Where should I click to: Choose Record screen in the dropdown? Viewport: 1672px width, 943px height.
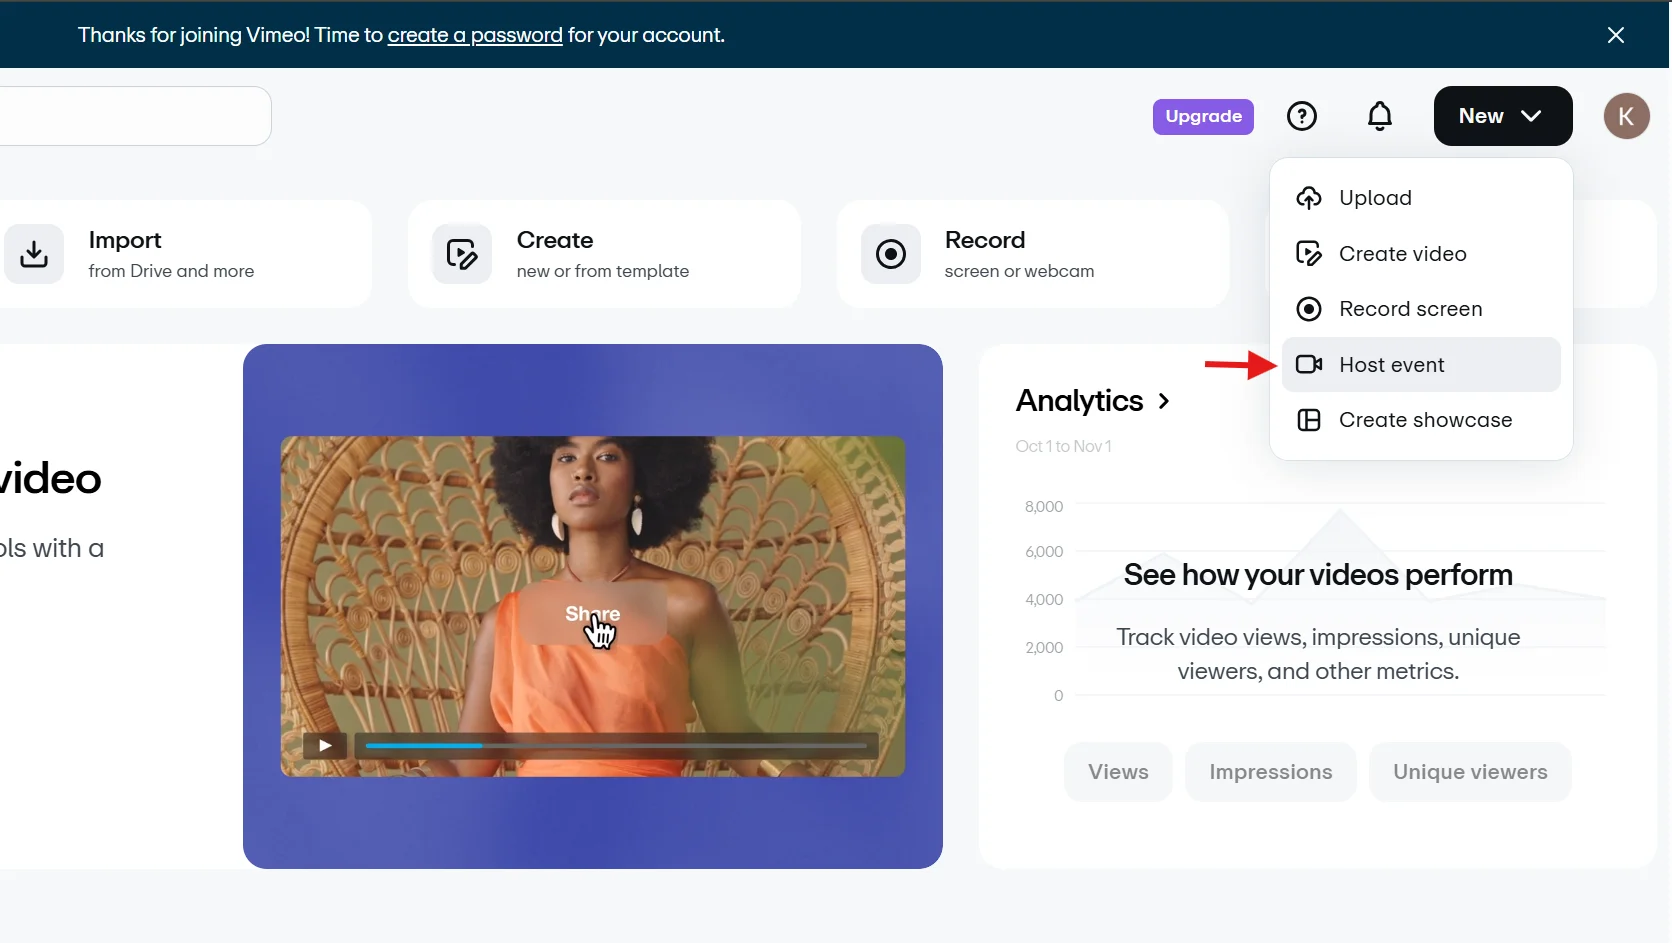point(1410,309)
